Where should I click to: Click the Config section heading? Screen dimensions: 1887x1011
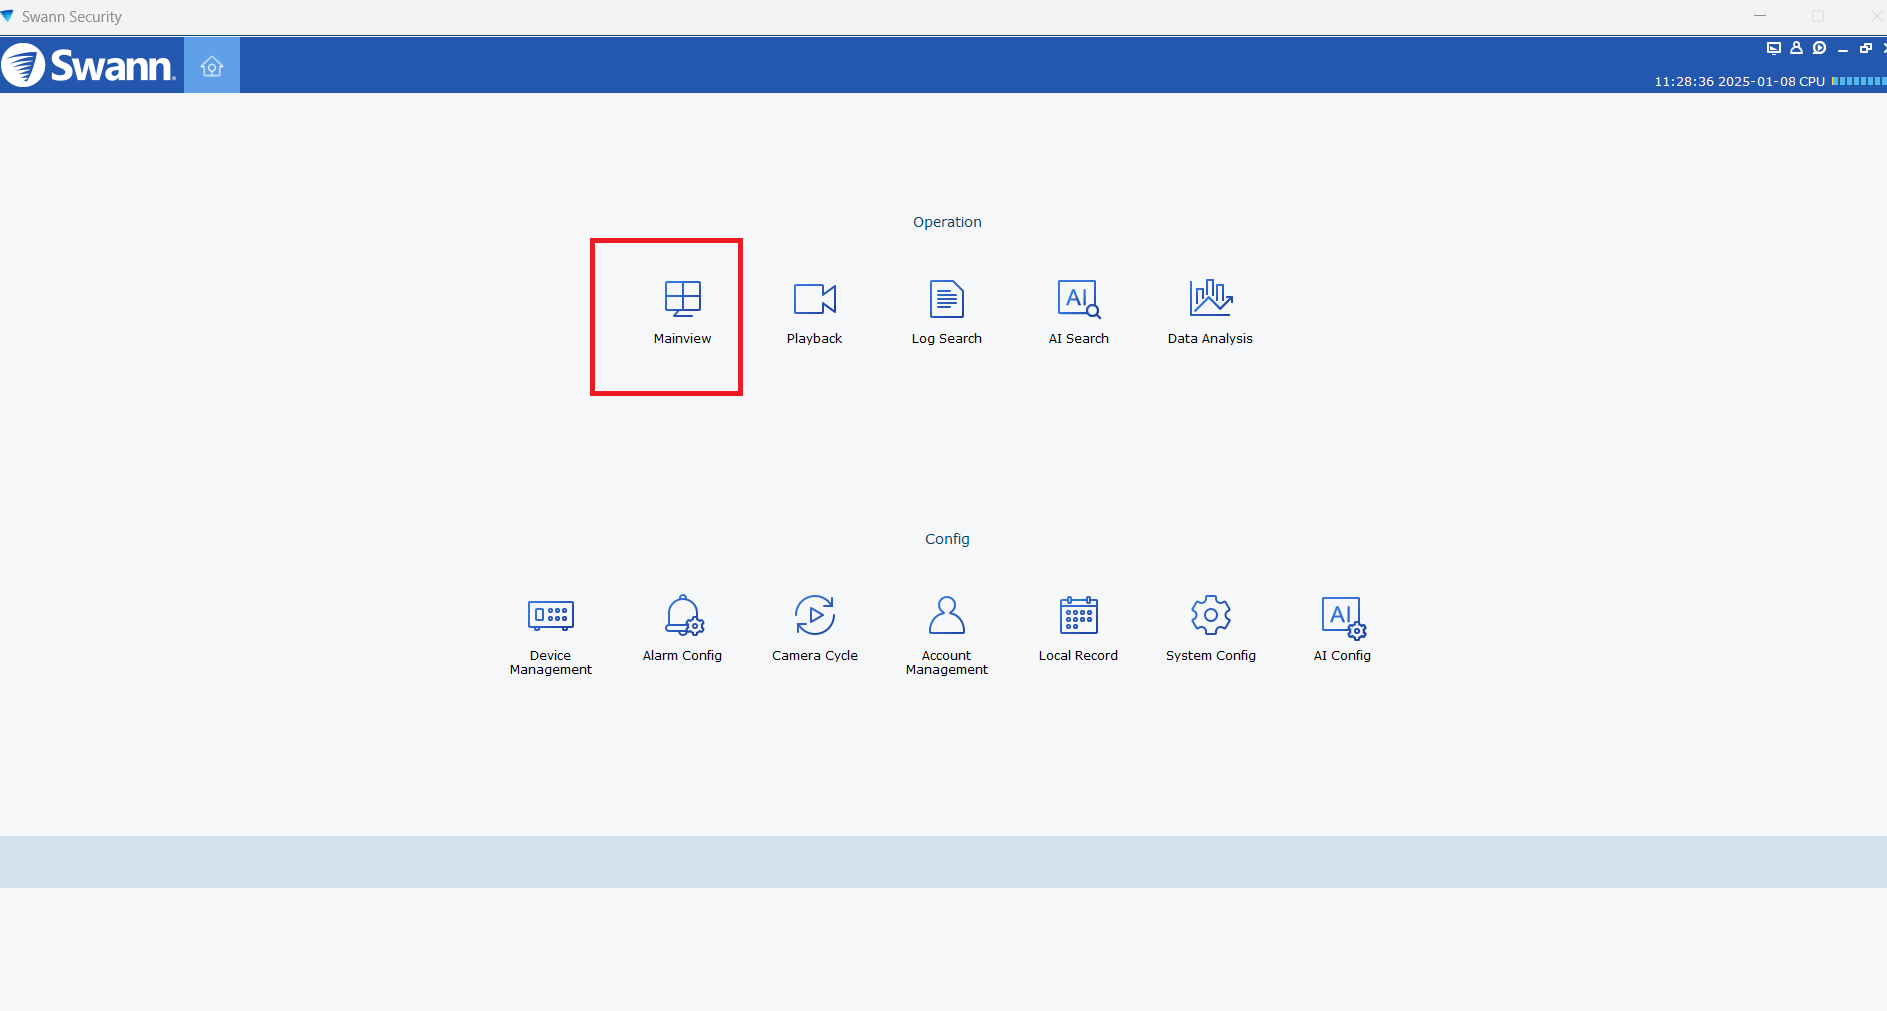pos(946,538)
